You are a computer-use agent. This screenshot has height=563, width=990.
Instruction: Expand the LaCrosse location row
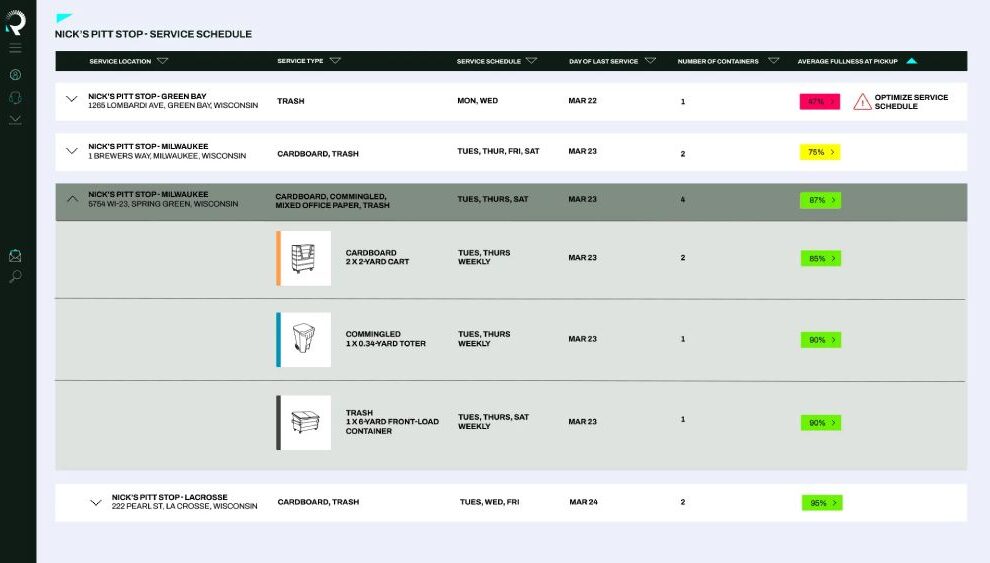pos(96,502)
